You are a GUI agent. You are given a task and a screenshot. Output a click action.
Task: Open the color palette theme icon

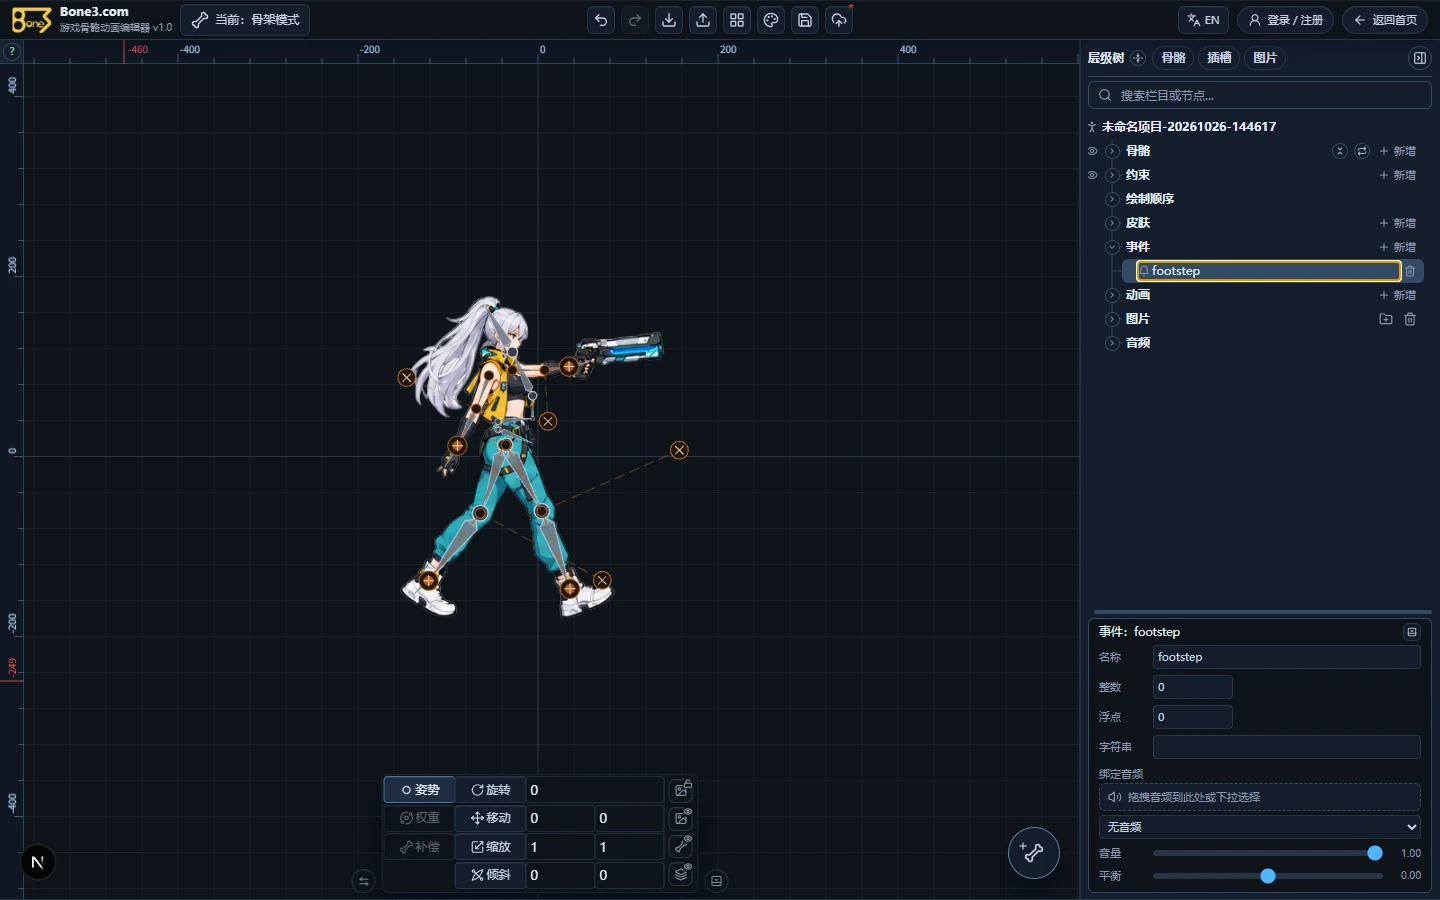tap(771, 20)
